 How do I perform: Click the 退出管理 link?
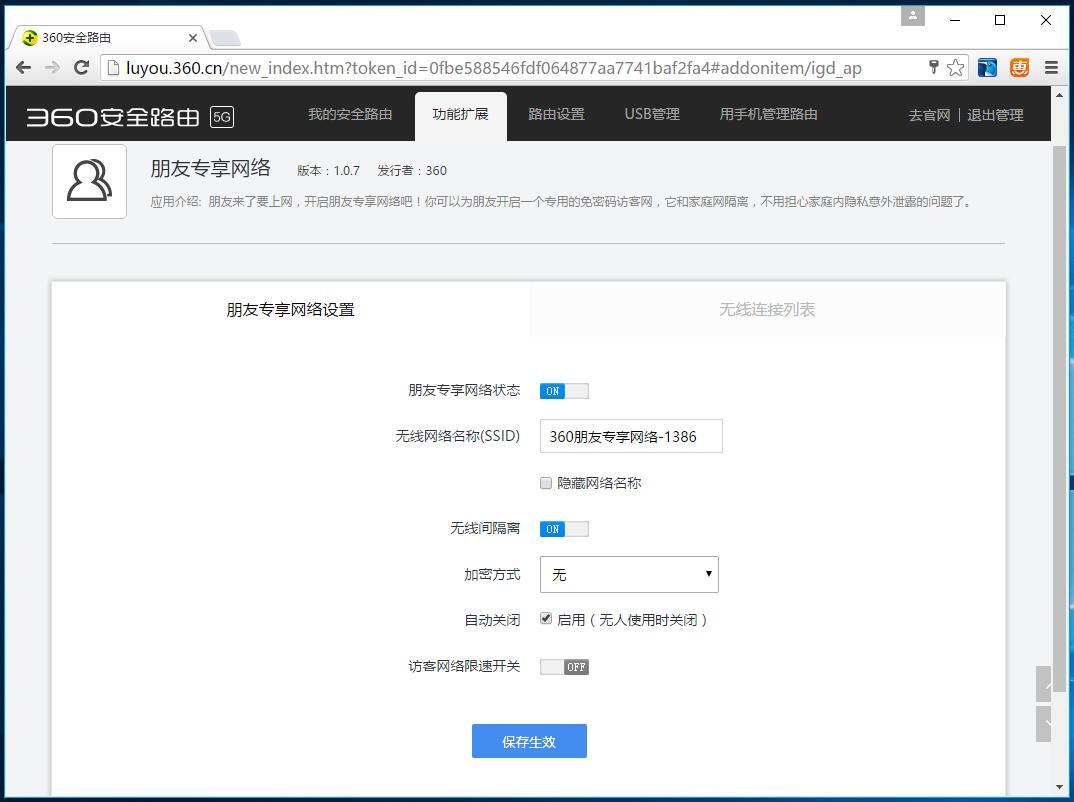pyautogui.click(x=996, y=114)
